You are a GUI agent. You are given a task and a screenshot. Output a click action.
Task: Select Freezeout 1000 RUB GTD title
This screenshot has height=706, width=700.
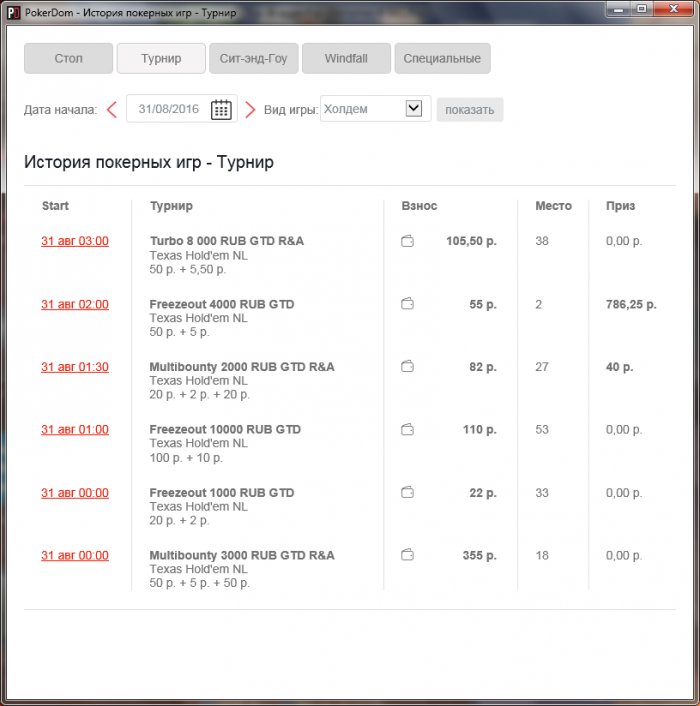pos(221,492)
